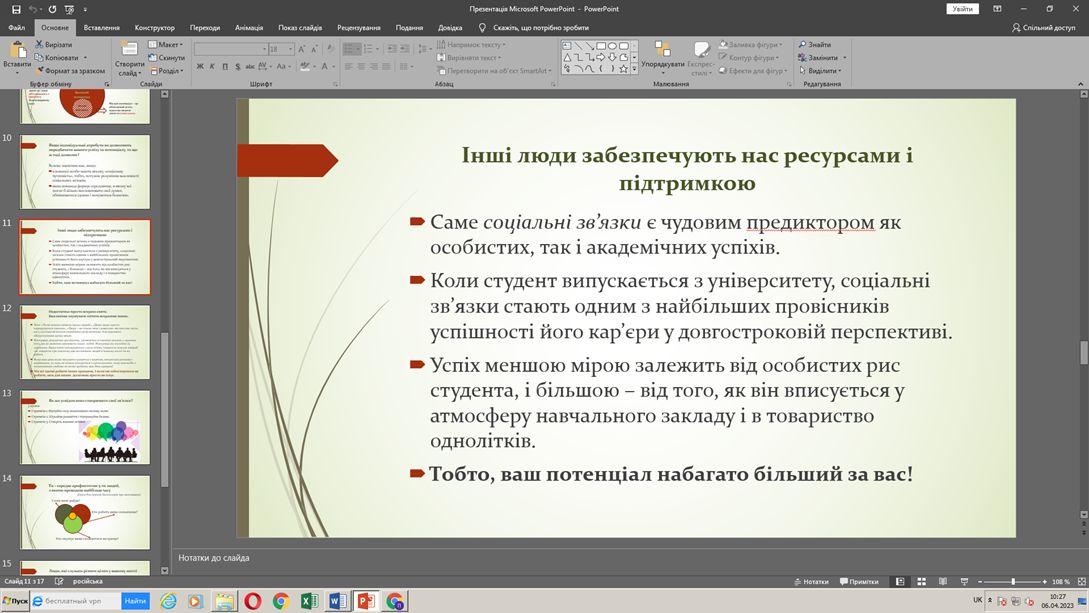Image resolution: width=1089 pixels, height=613 pixels.
Task: Click the Save icon in quick access toolbar
Action: (16, 9)
